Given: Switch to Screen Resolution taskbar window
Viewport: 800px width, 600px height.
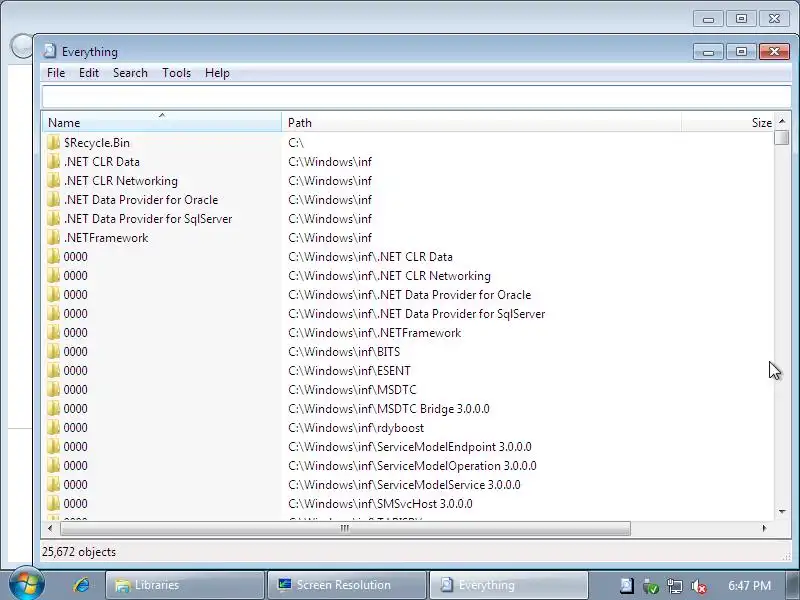Looking at the screenshot, I should (x=346, y=585).
